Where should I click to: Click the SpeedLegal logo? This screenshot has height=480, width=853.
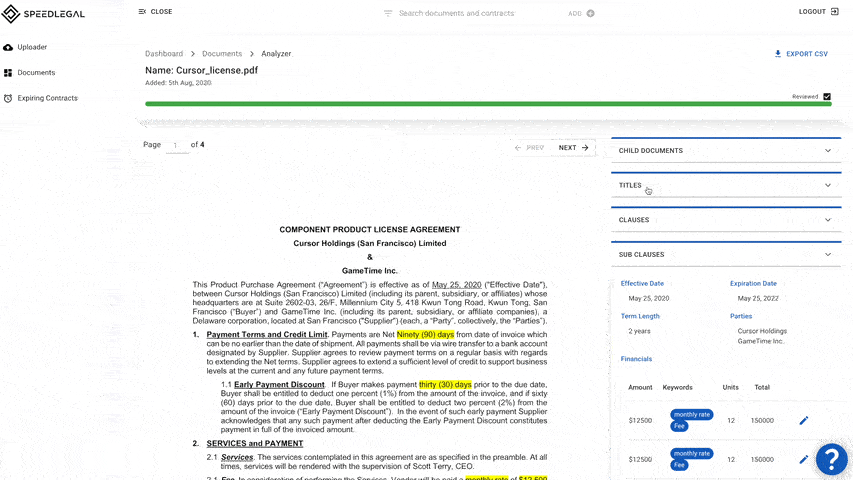[x=43, y=14]
